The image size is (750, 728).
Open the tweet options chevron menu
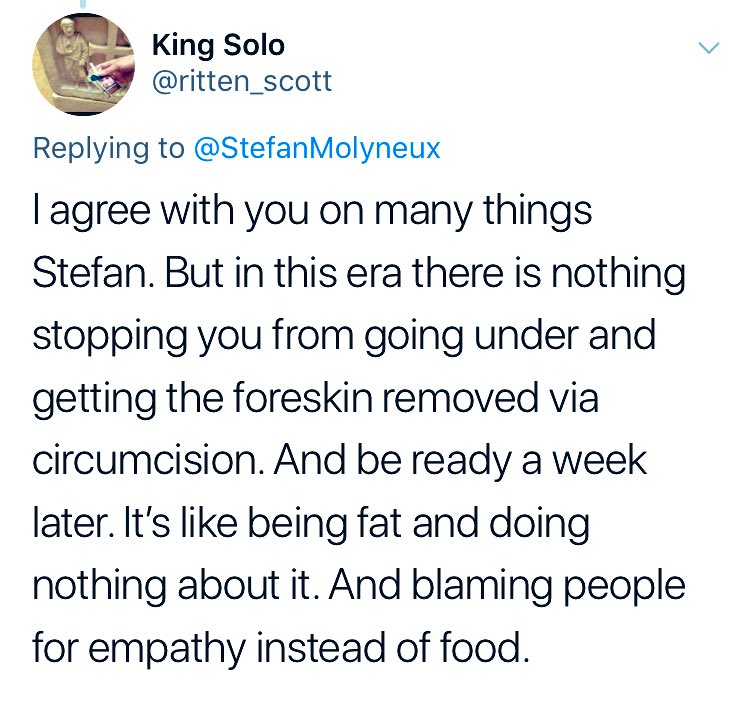[x=708, y=48]
